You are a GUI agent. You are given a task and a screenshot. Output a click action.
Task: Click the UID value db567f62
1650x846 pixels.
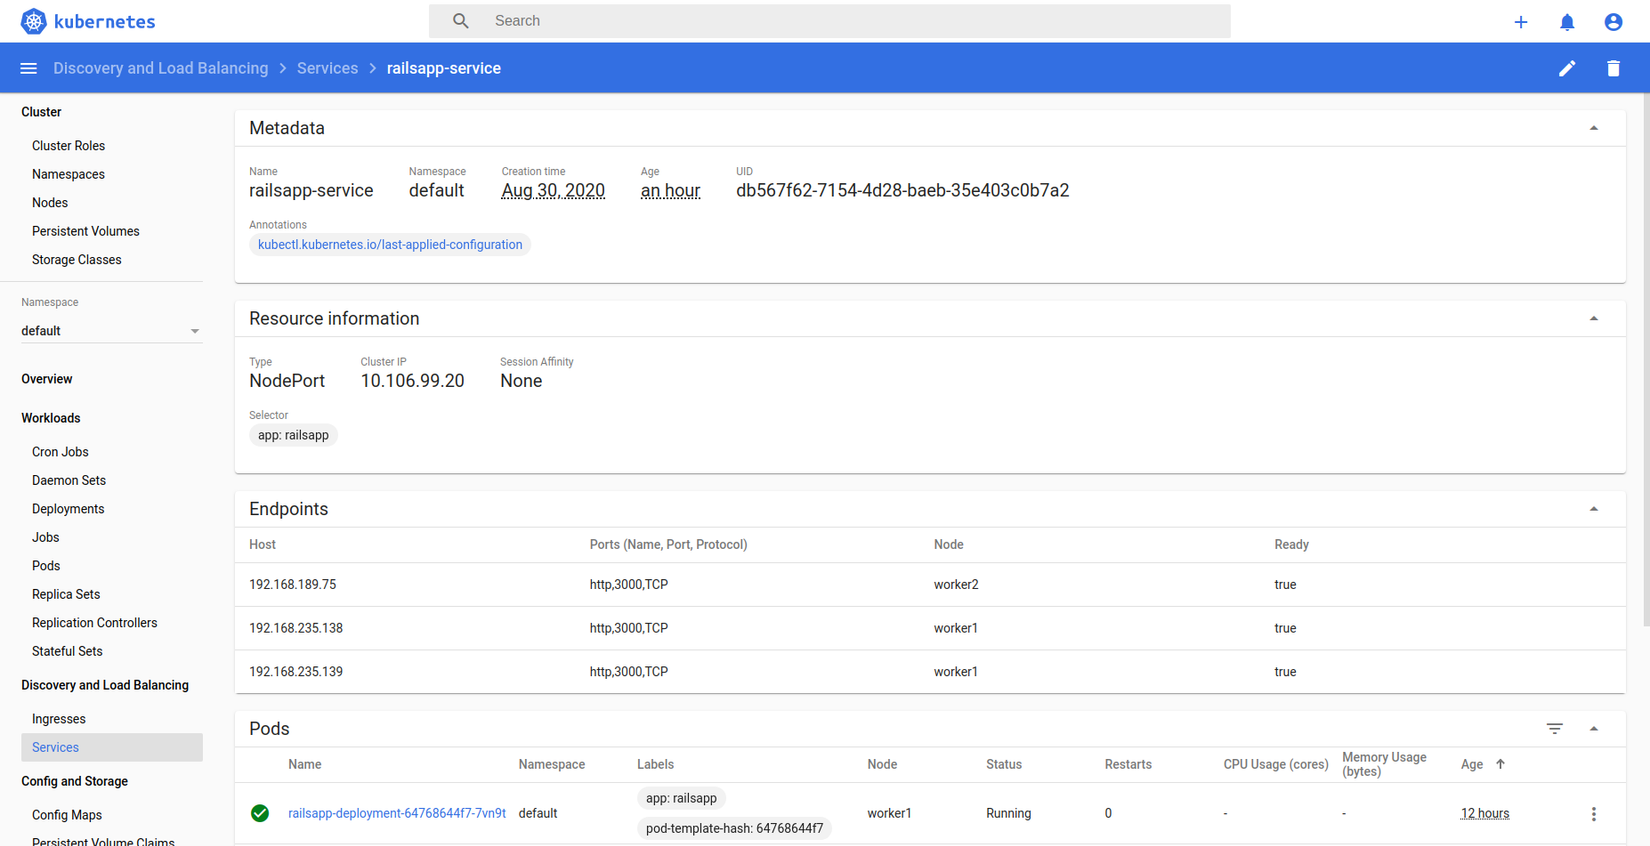pos(903,191)
